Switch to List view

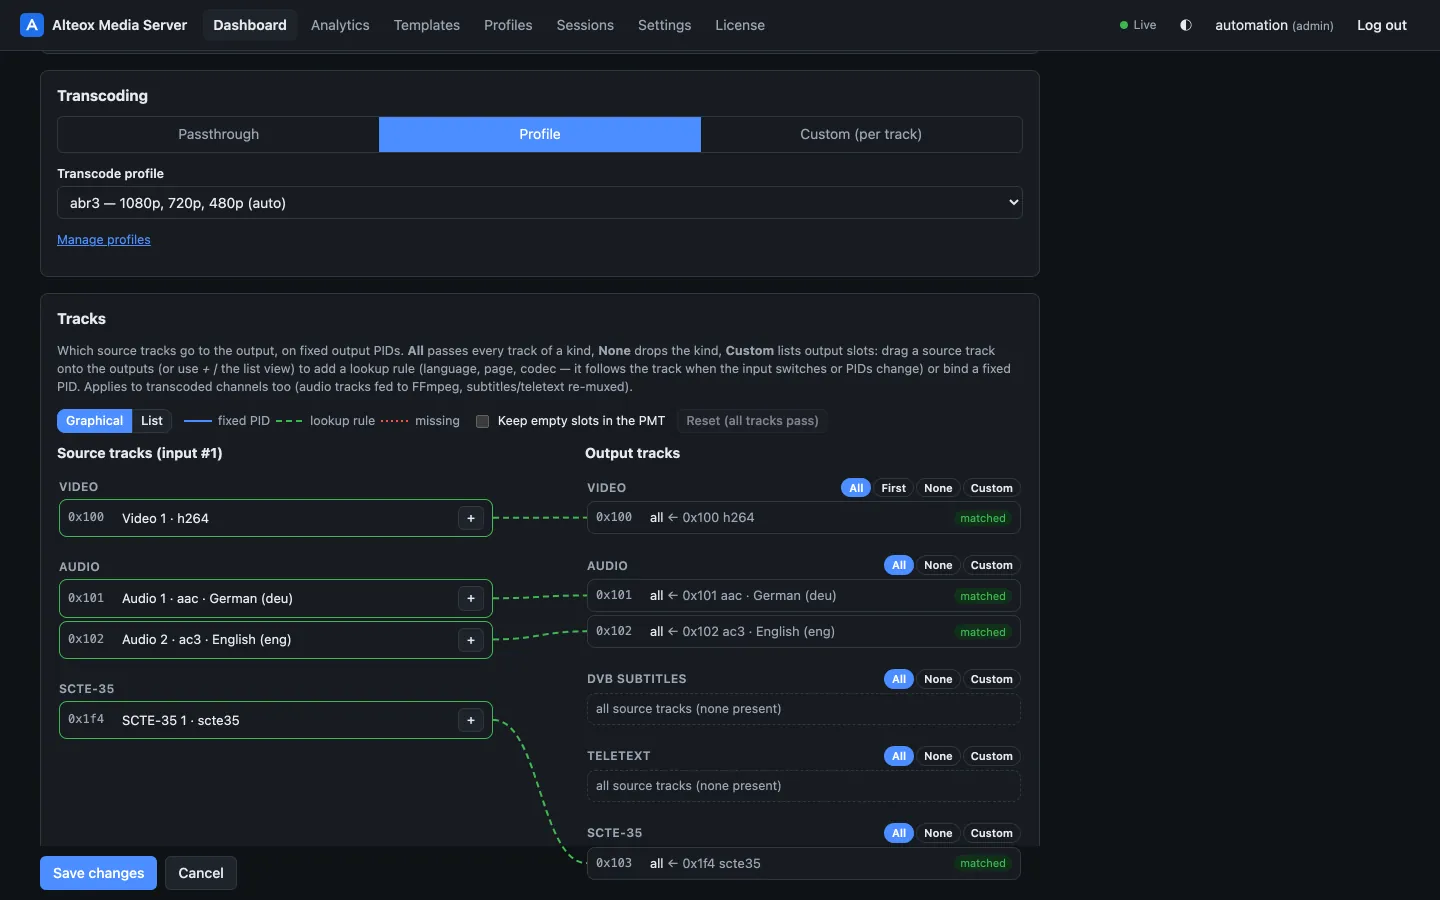(152, 421)
